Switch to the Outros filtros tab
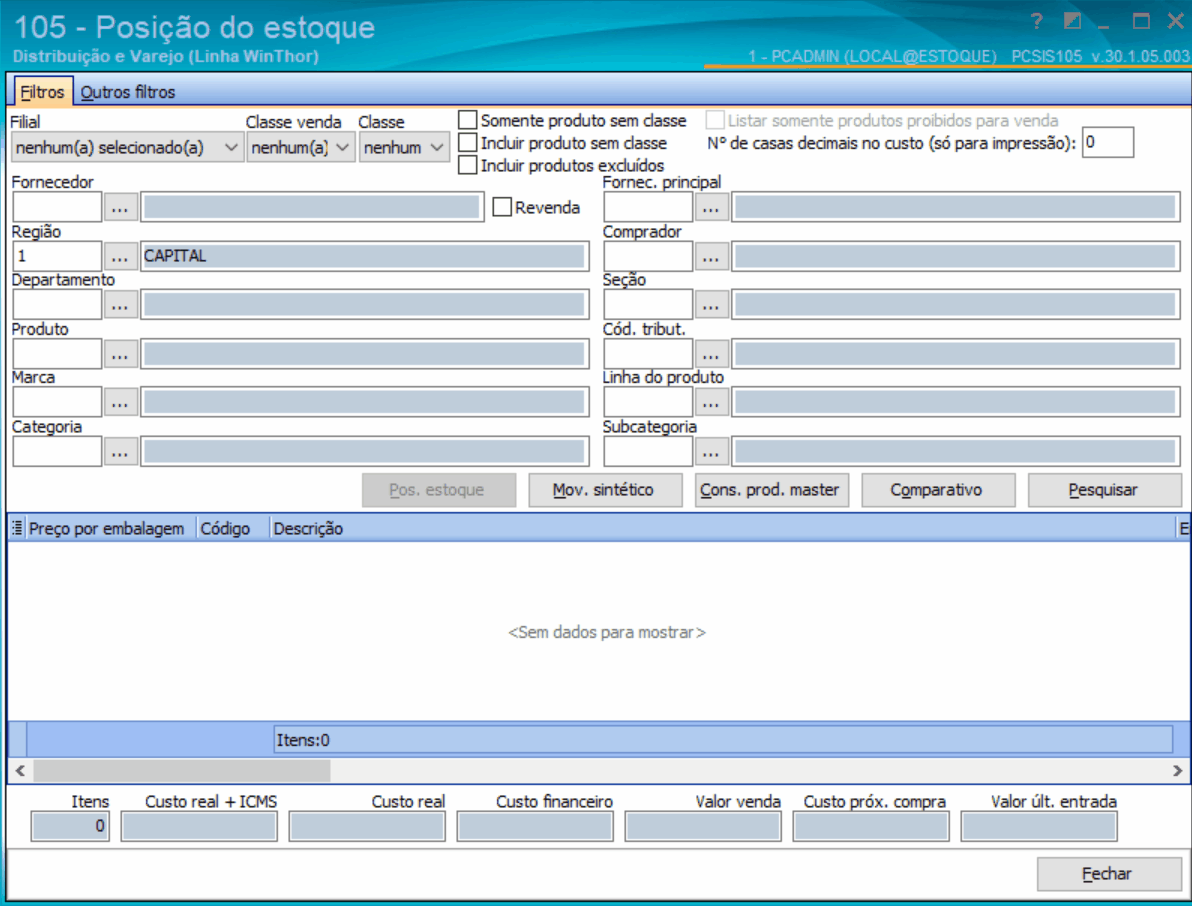1192x906 pixels. (128, 92)
